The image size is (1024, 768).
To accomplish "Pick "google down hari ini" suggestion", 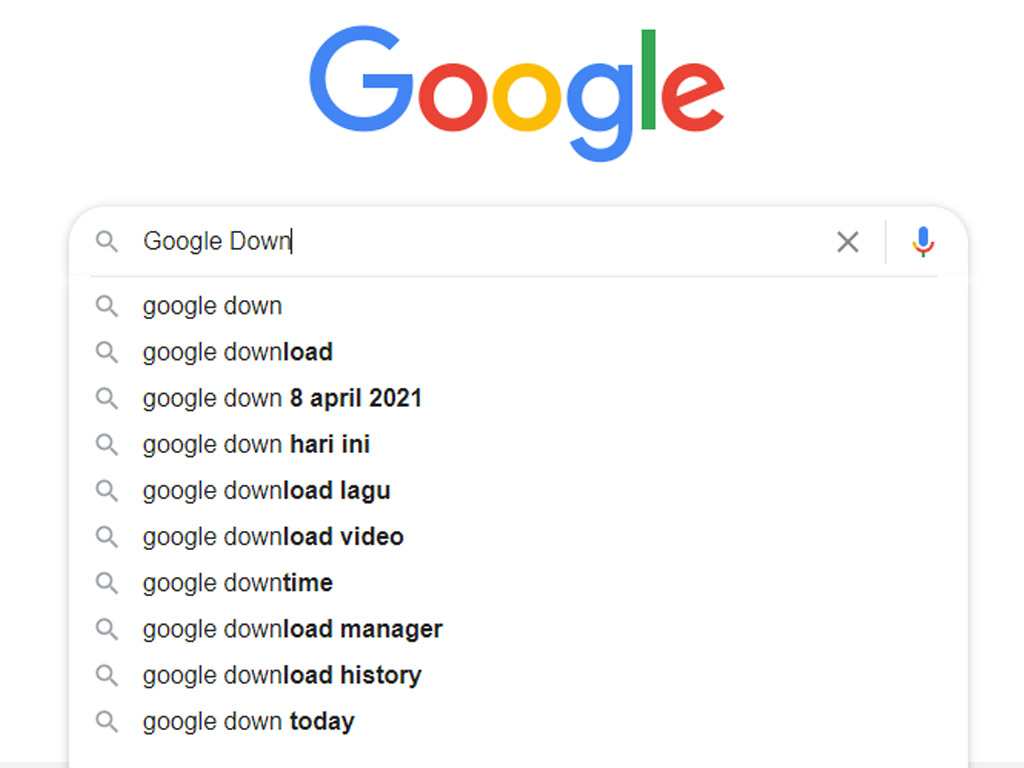I will pyautogui.click(x=256, y=444).
